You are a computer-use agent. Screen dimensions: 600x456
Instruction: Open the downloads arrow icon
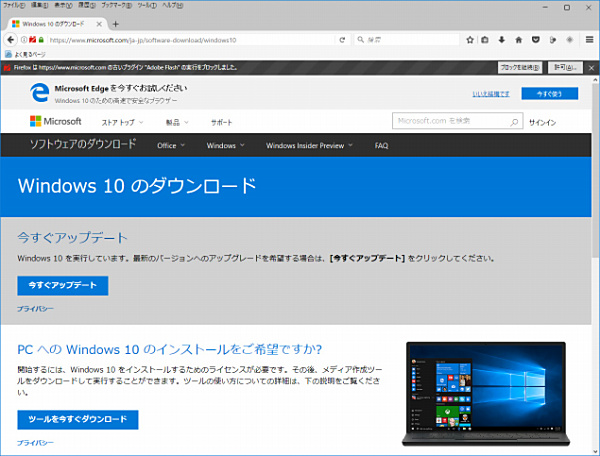click(x=502, y=40)
